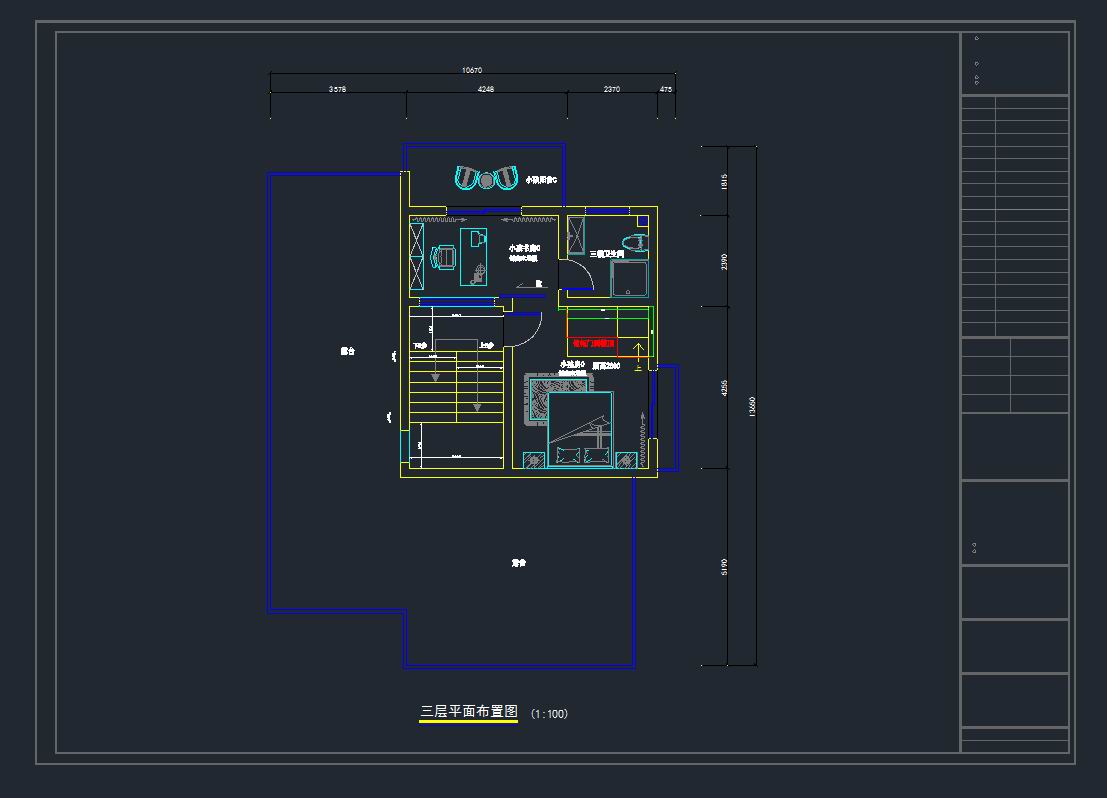Select the 3578 dimension label

click(337, 89)
